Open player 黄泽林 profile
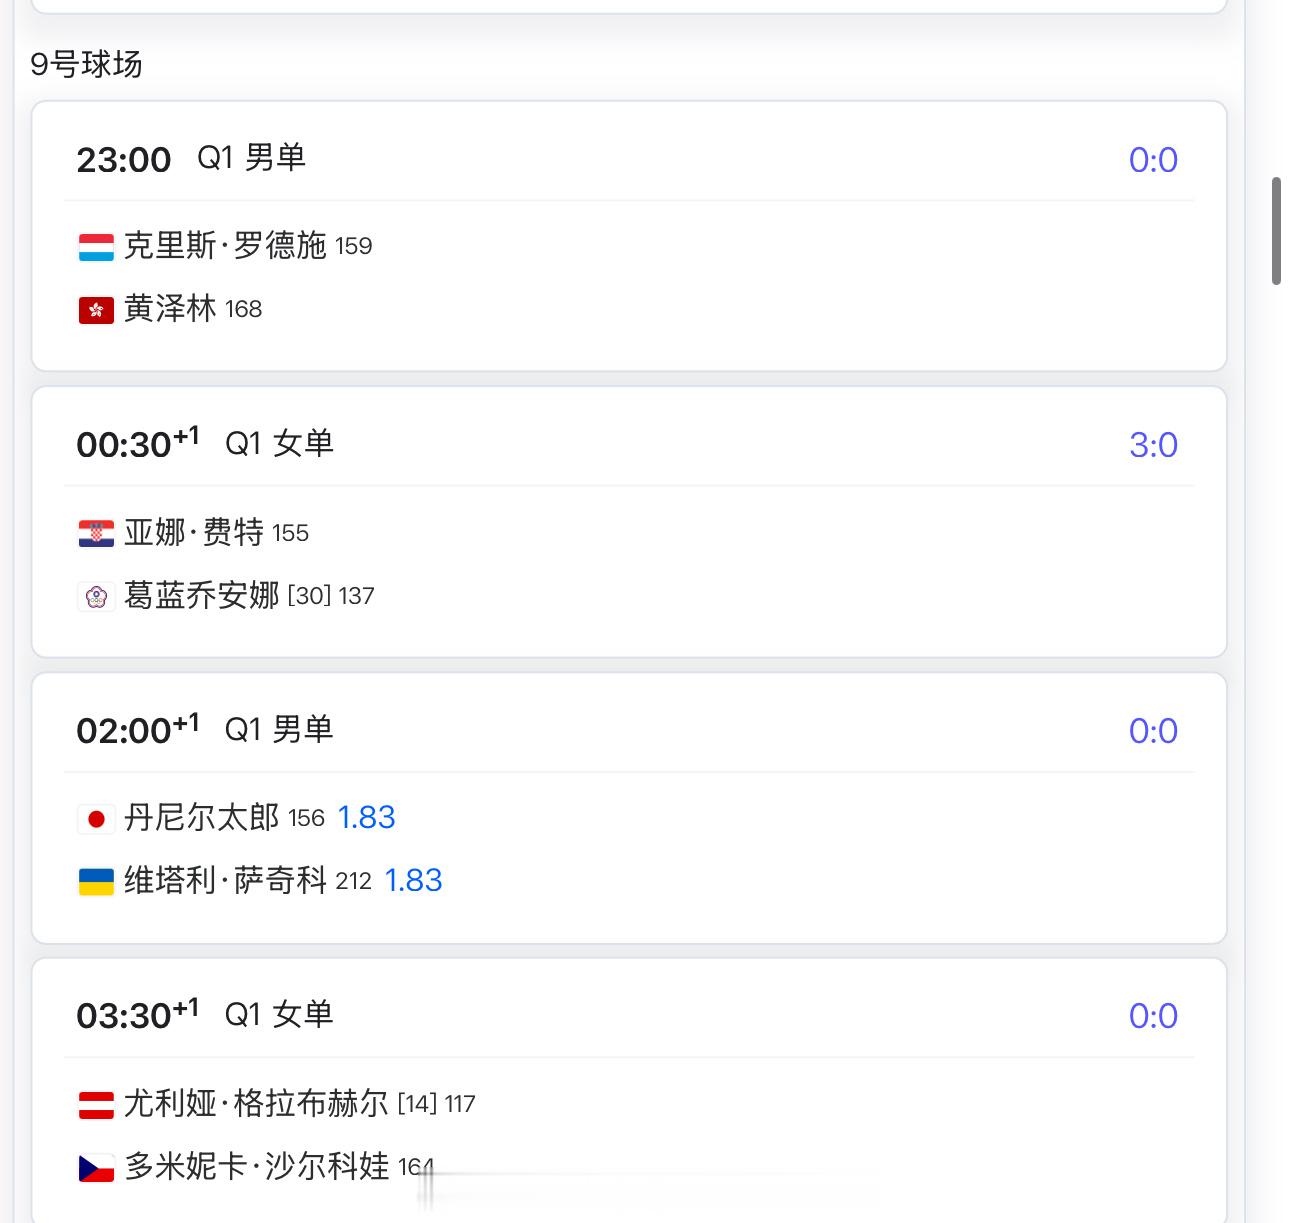 (170, 309)
